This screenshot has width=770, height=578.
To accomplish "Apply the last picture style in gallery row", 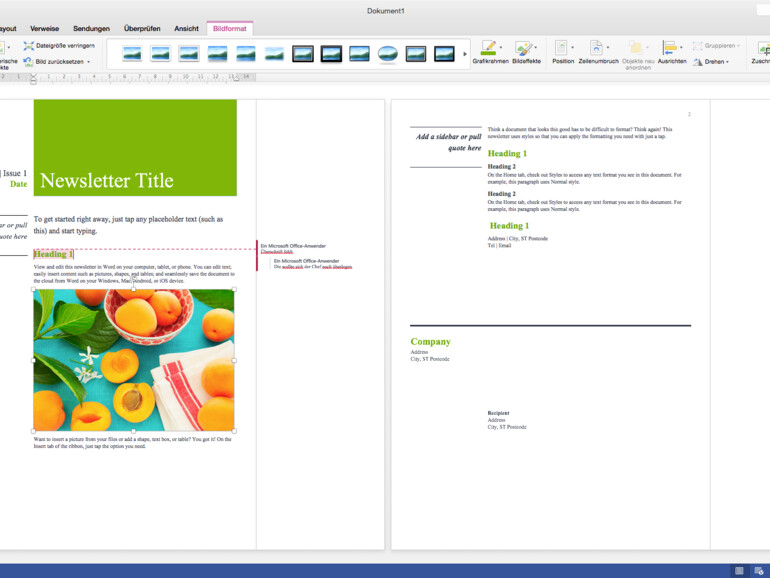I will [x=444, y=54].
